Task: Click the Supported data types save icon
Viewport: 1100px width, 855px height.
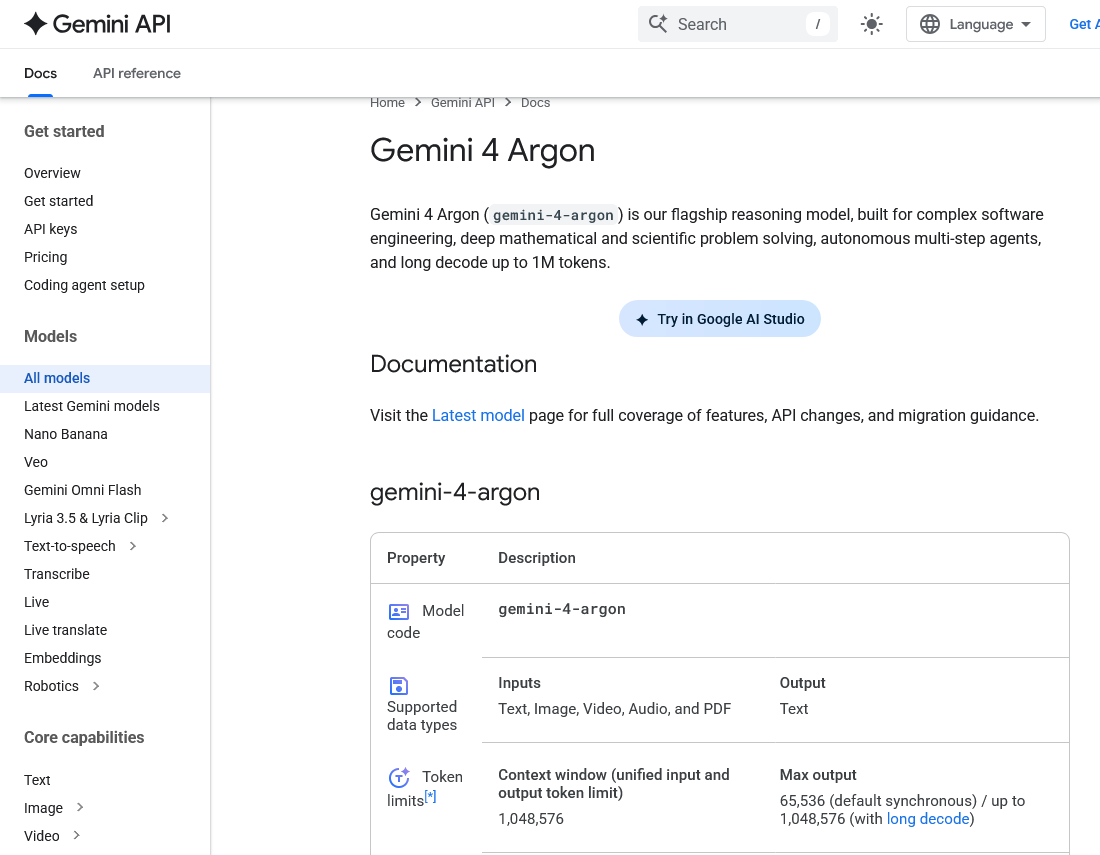Action: pyautogui.click(x=398, y=685)
